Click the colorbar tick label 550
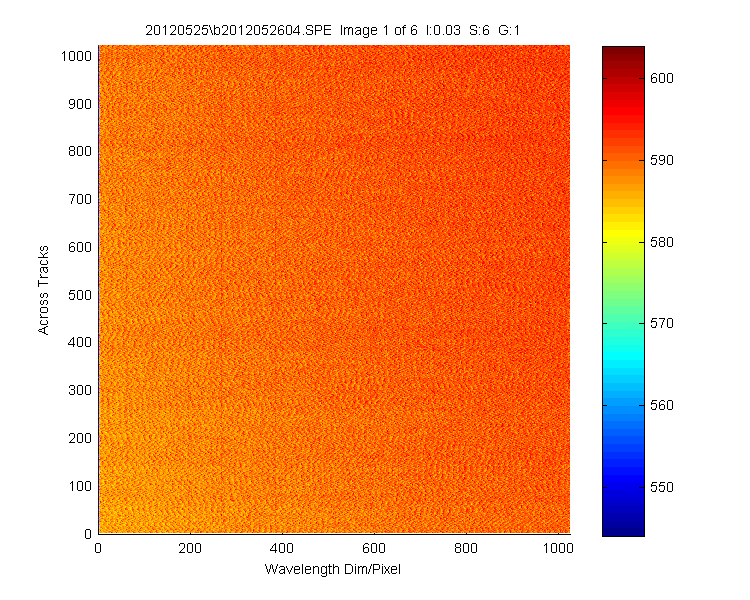Image resolution: width=750 pixels, height=600 pixels. (x=662, y=487)
